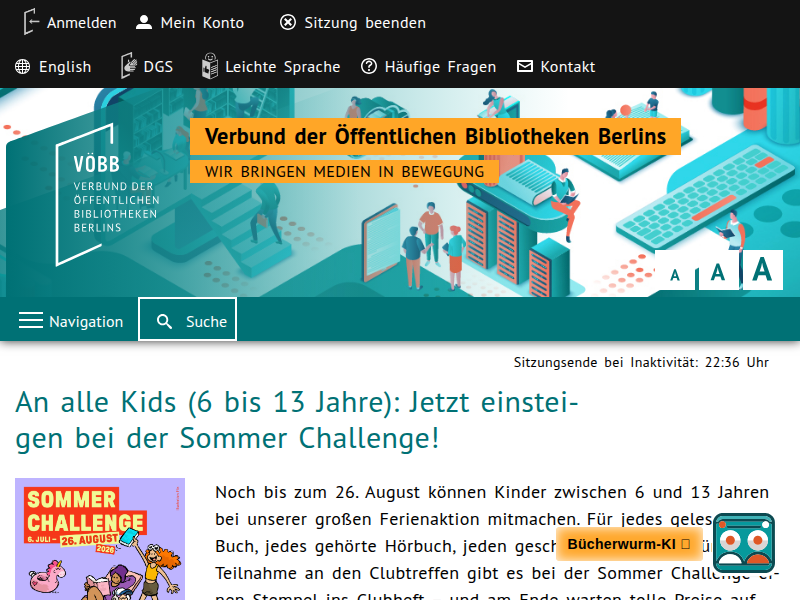This screenshot has width=800, height=600.
Task: Open the Kontakt page
Action: tap(567, 67)
